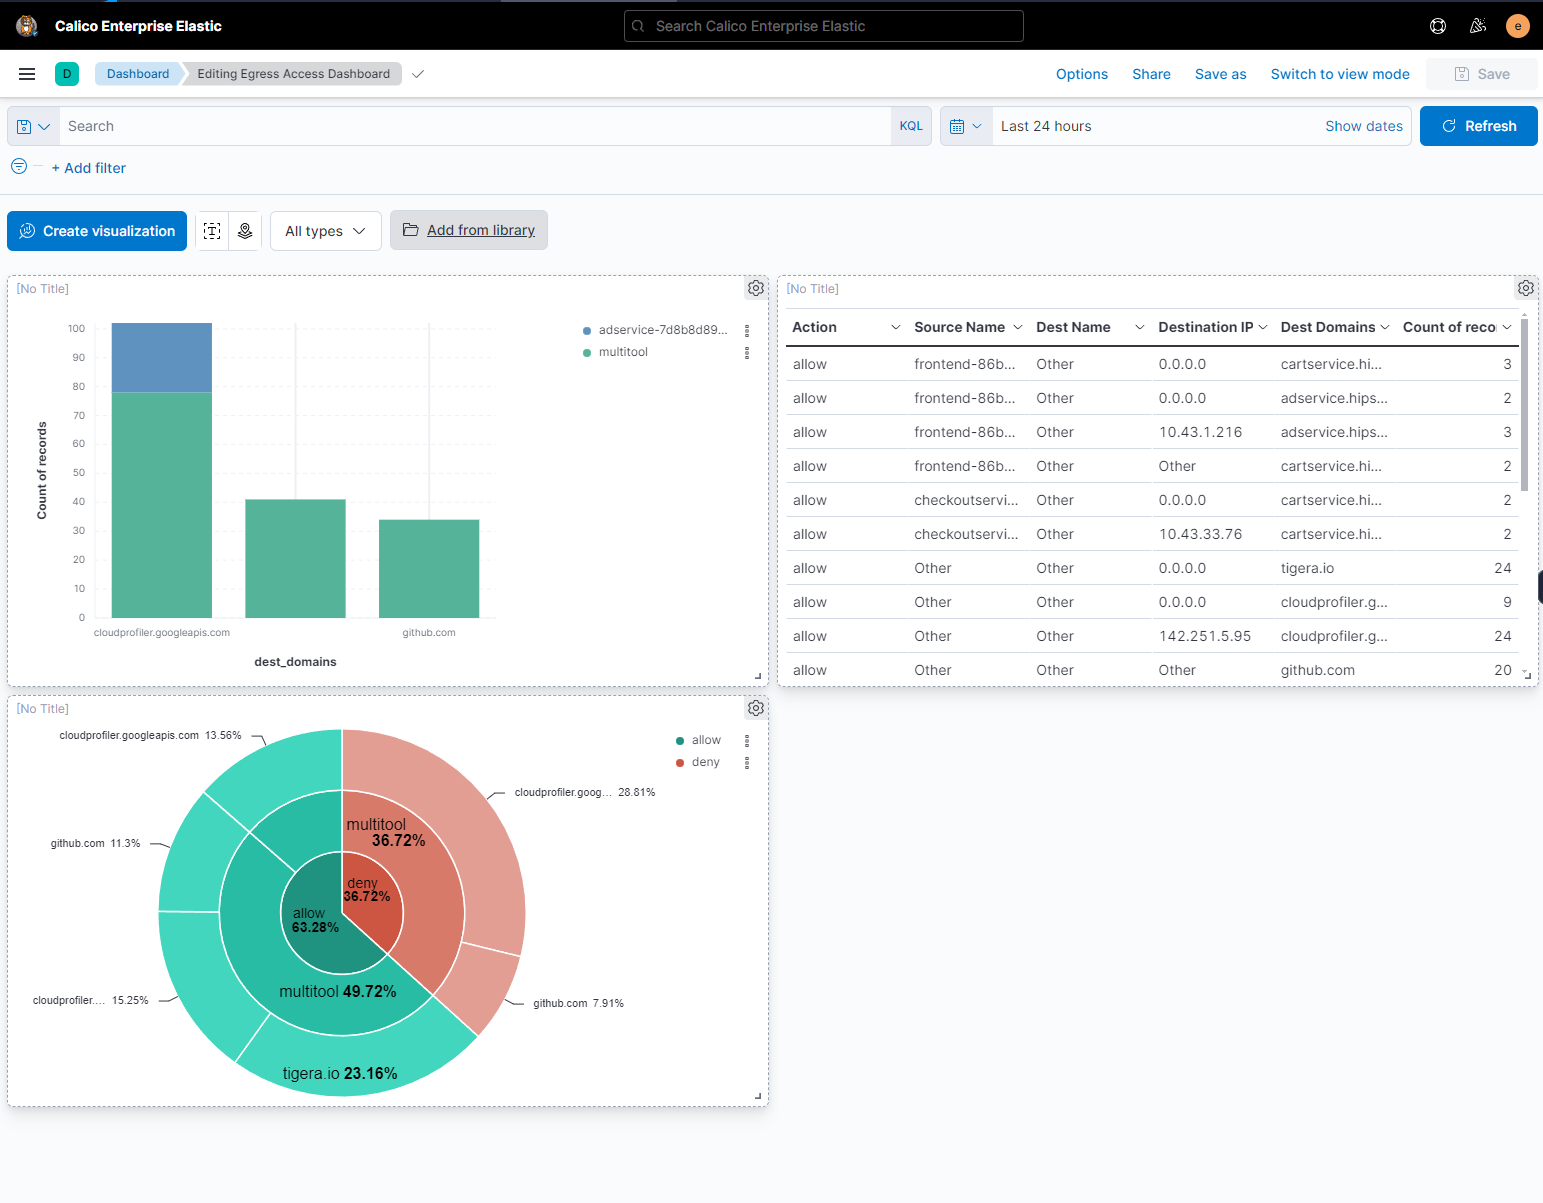The image size is (1543, 1203).
Task: Open the saved query dropdown
Action: click(x=33, y=125)
